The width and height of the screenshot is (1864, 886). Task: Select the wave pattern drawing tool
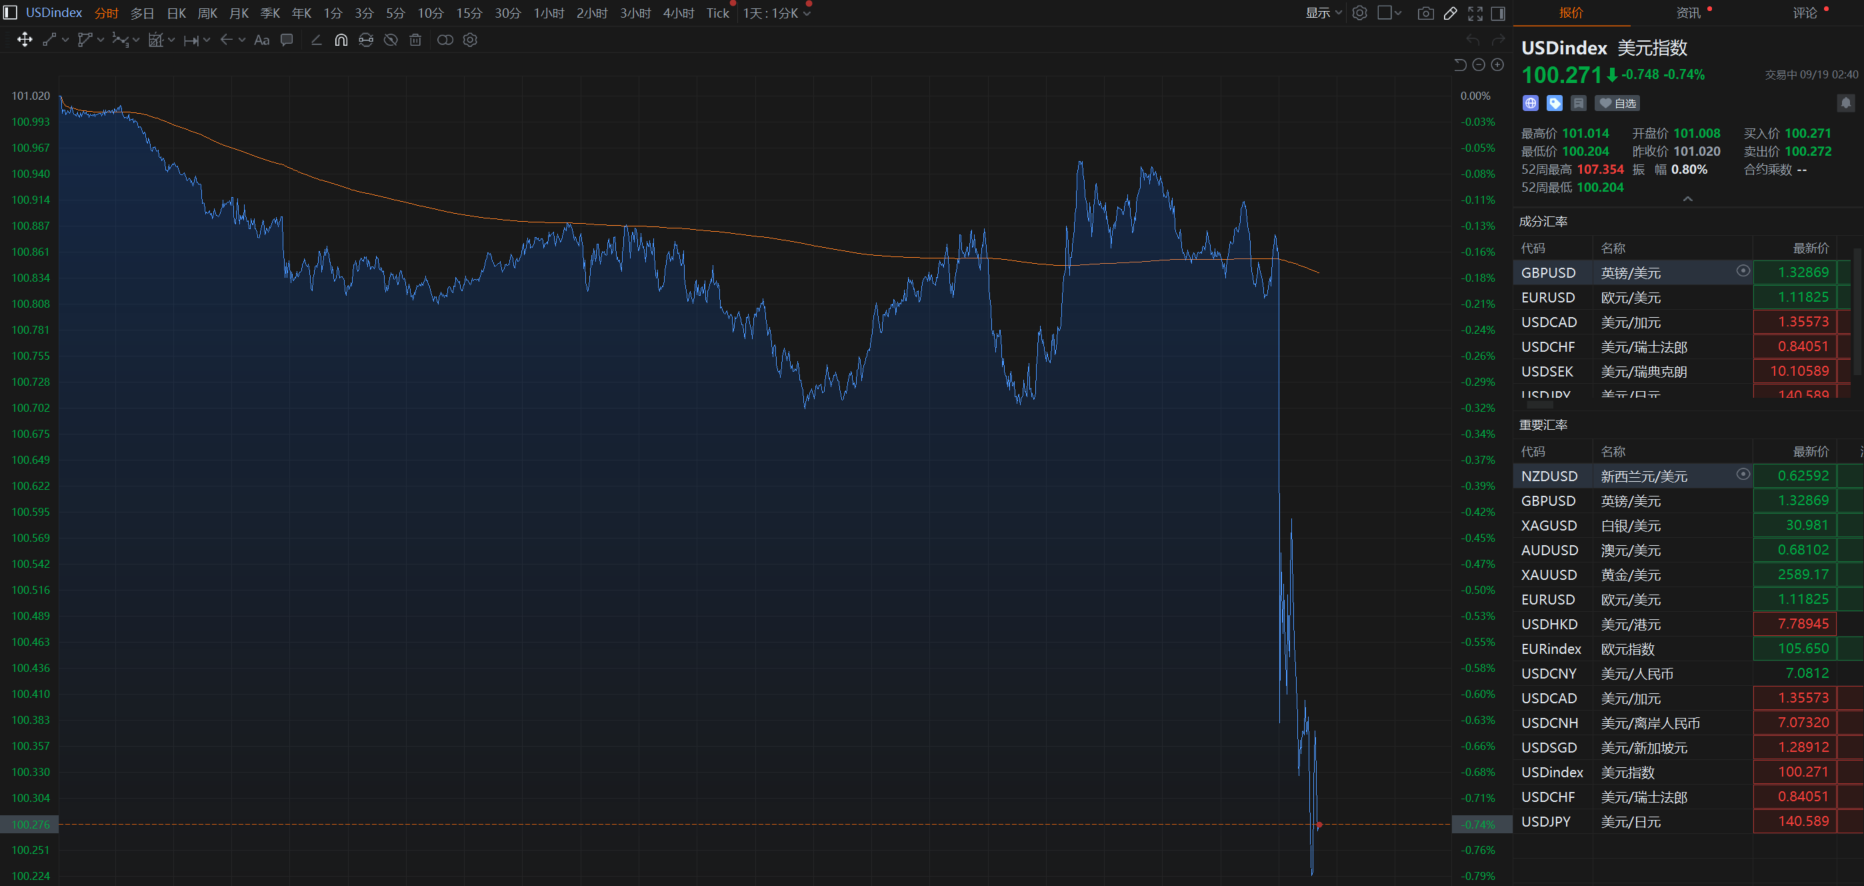(120, 40)
